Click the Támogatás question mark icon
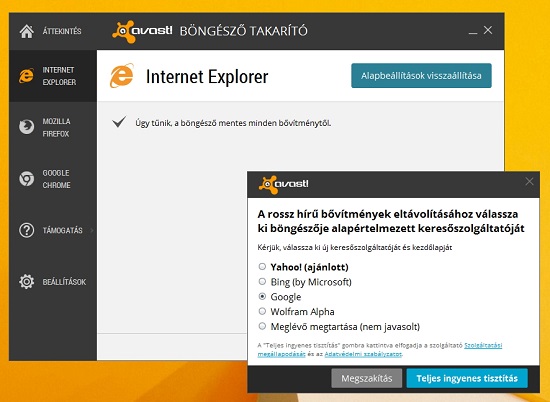This screenshot has height=402, width=550. pyautogui.click(x=27, y=230)
